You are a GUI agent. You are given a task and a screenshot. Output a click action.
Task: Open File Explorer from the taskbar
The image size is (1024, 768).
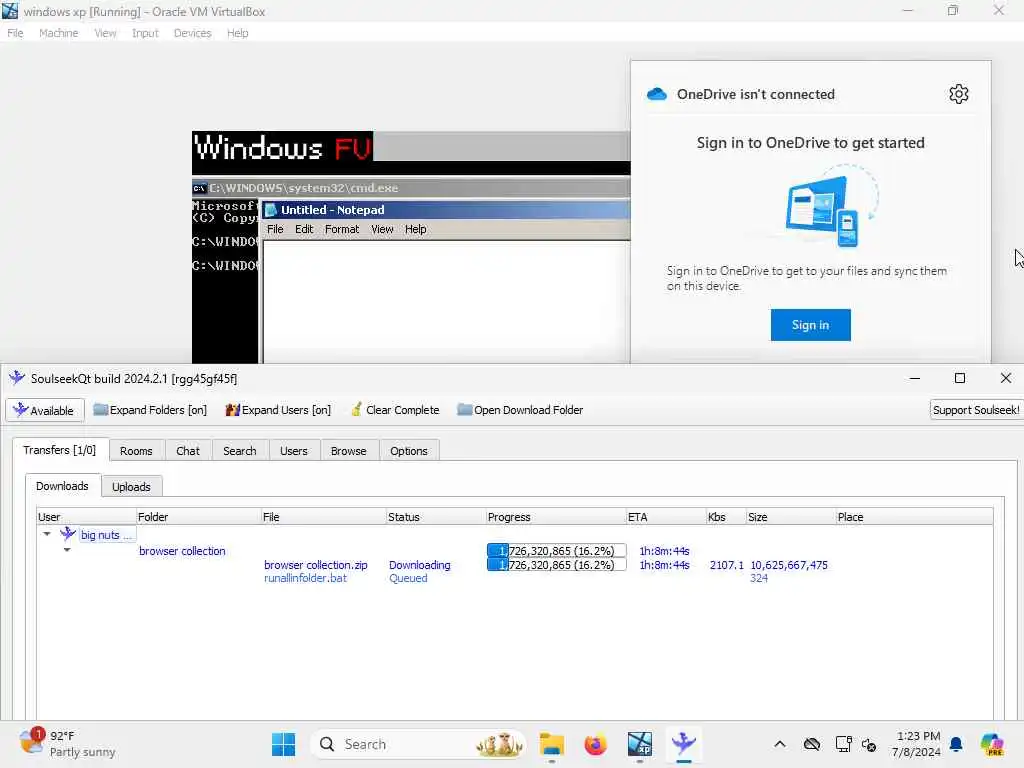(x=552, y=744)
